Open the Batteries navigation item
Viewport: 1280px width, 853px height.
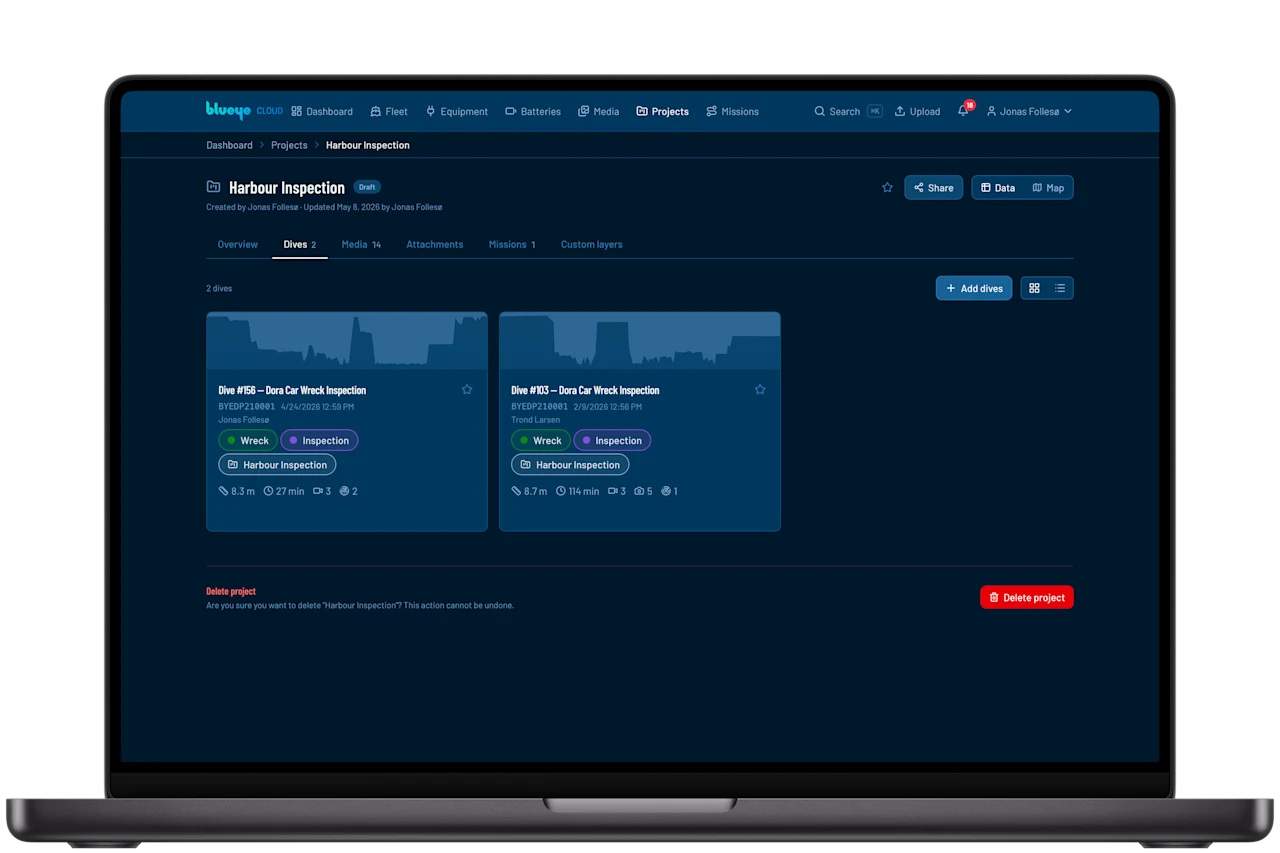pos(533,111)
